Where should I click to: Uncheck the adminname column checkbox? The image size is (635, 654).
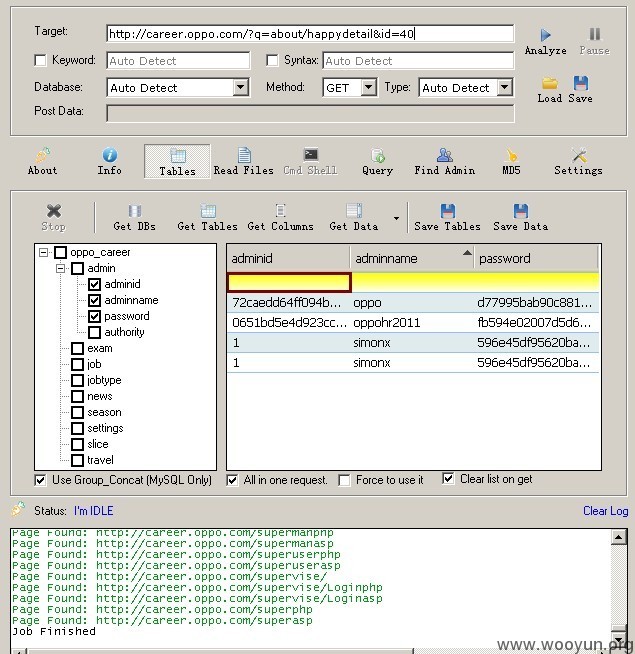click(x=95, y=300)
